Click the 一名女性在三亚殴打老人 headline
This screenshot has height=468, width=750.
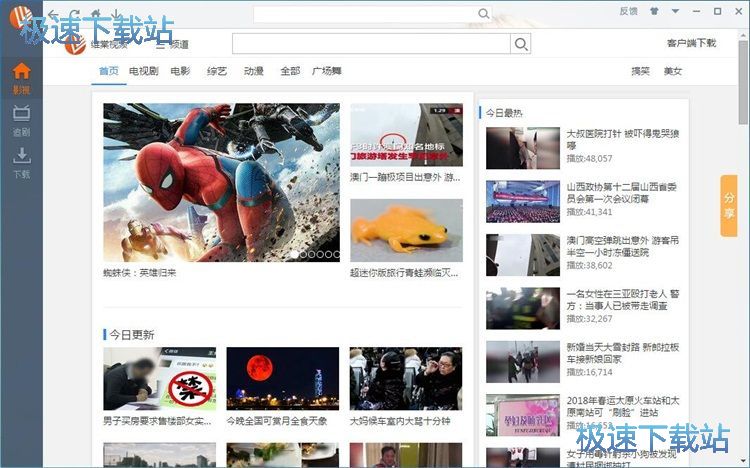(623, 300)
